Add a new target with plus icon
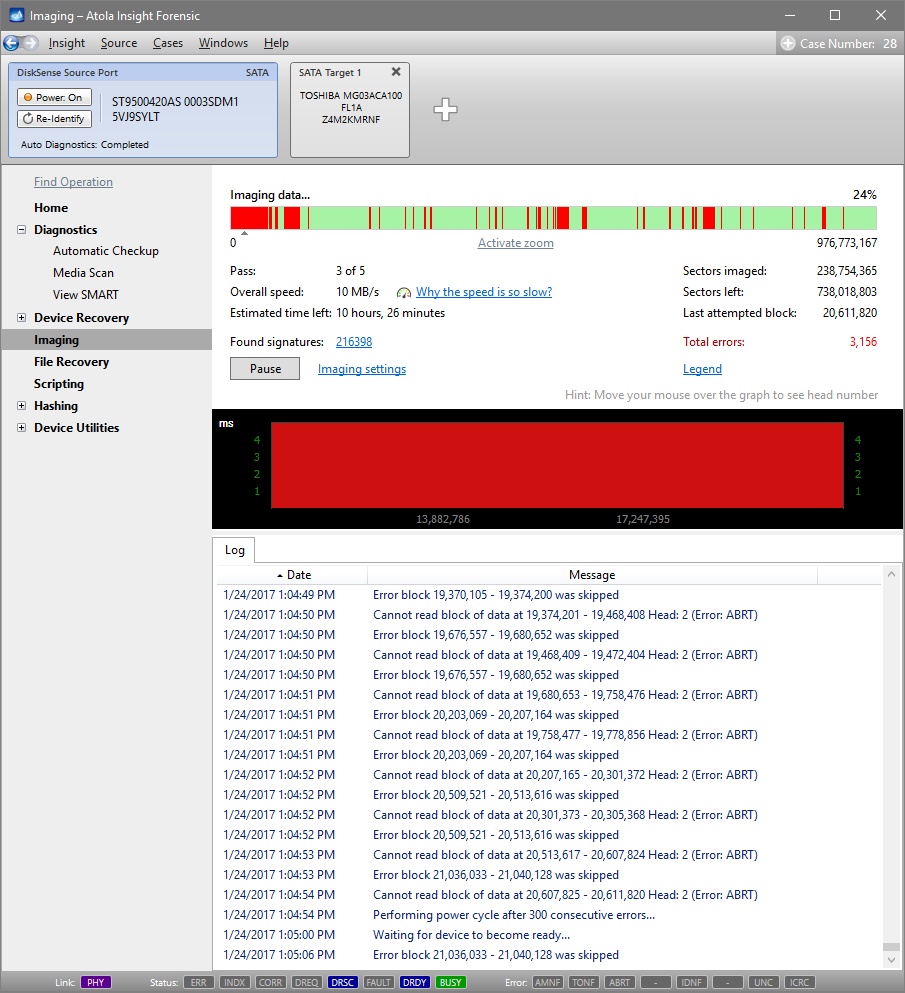 click(x=445, y=110)
